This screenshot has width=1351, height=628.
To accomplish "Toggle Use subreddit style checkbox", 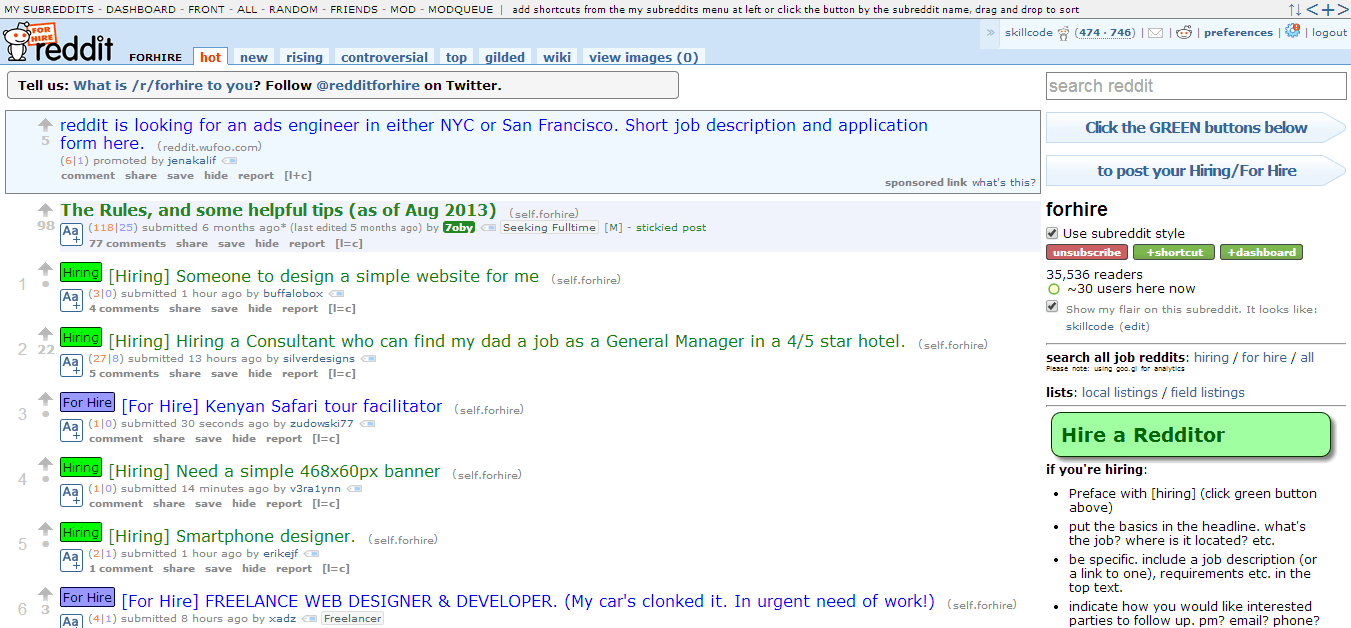I will 1052,233.
